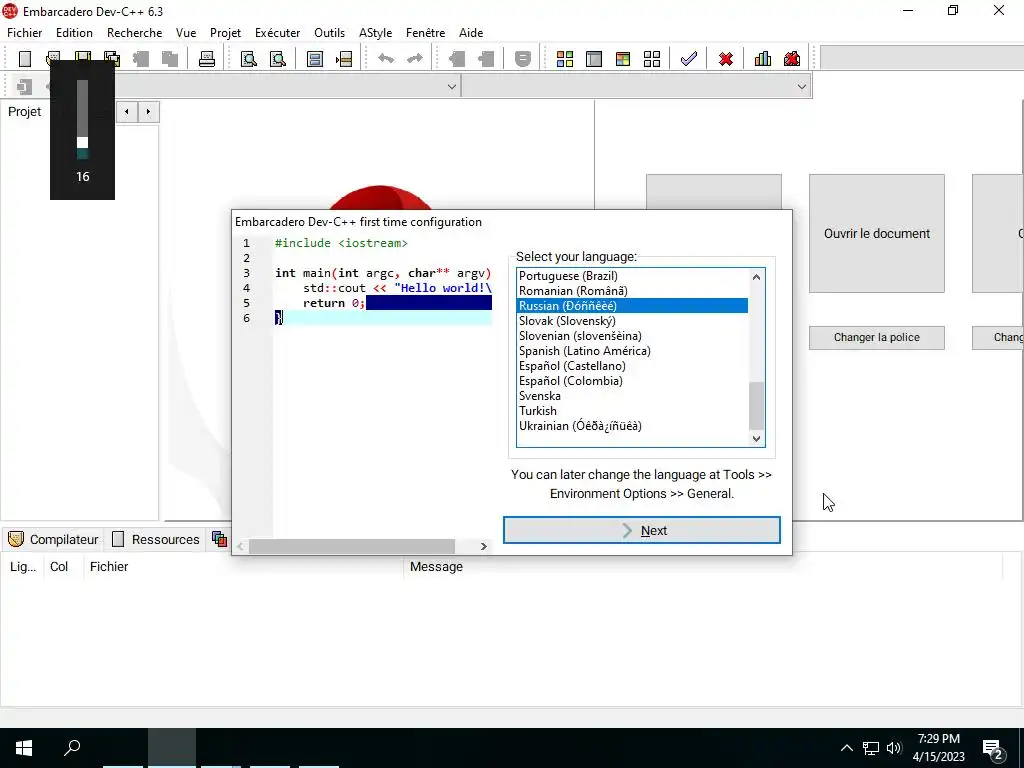Click the Run program toolbar icon
This screenshot has height=768, width=1024.
594,59
